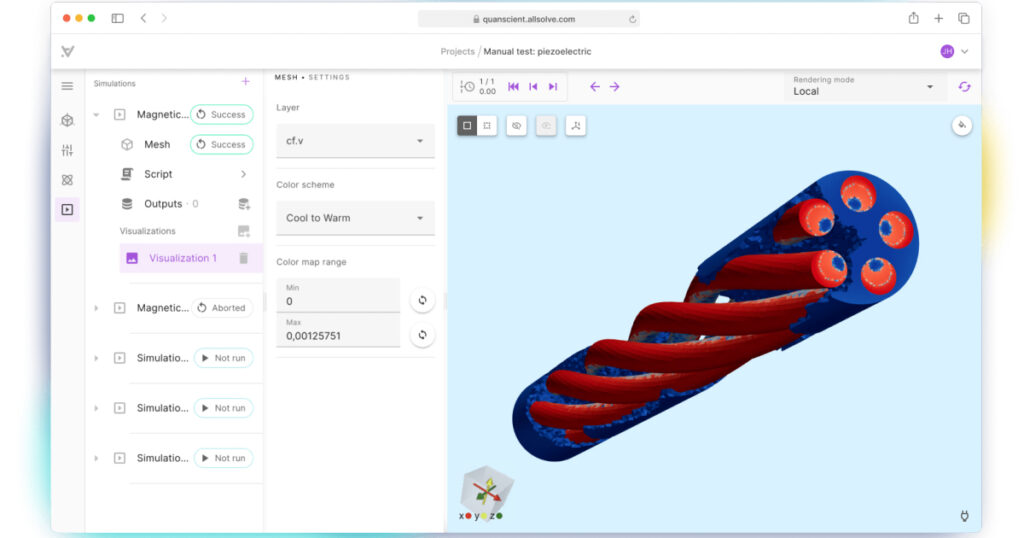
Task: Click the orientation cube gizmo
Action: click(487, 491)
